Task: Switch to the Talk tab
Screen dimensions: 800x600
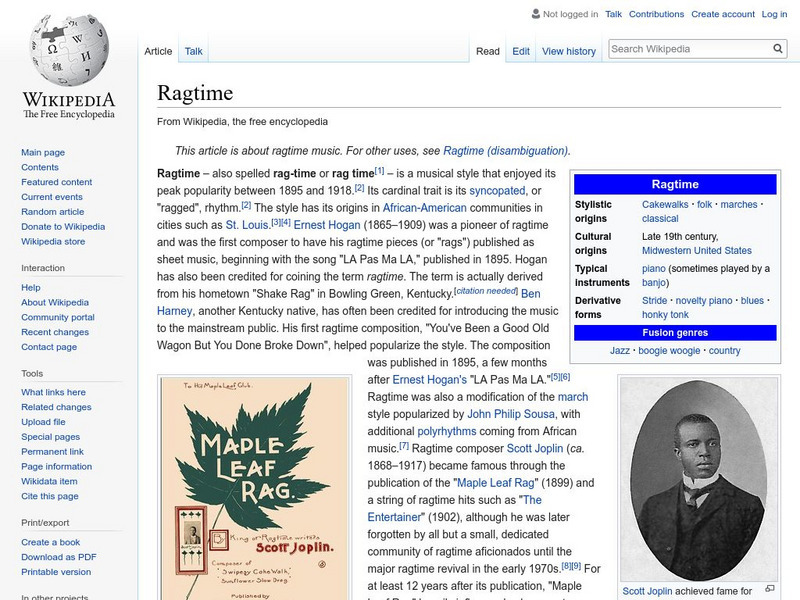Action: click(x=193, y=51)
